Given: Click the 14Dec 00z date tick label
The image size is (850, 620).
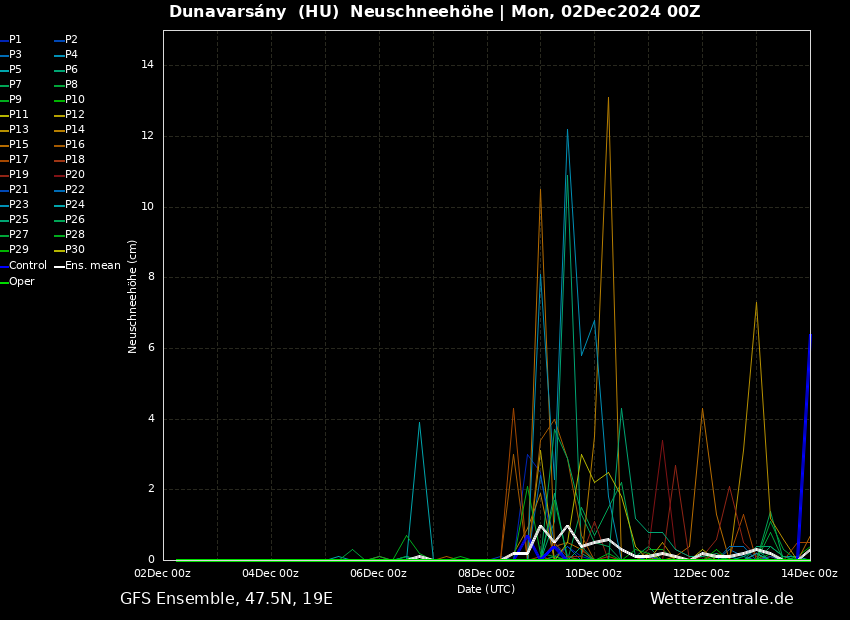Looking at the screenshot, I should [x=809, y=574].
